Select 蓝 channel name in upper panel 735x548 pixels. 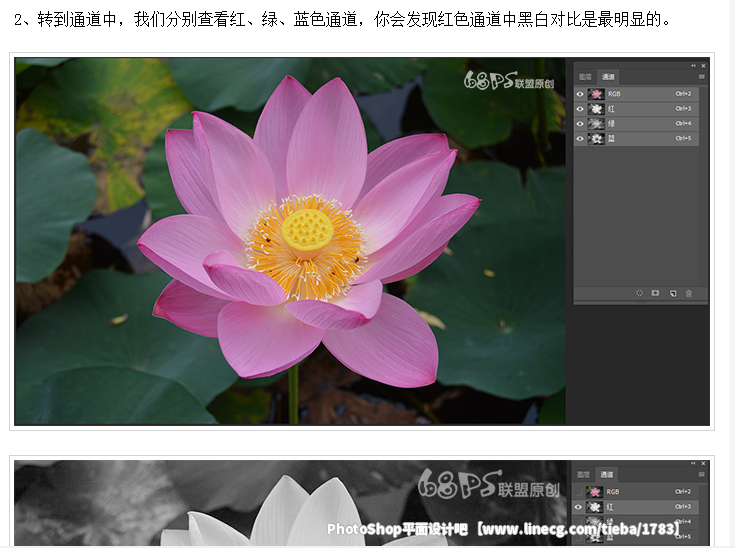click(611, 139)
